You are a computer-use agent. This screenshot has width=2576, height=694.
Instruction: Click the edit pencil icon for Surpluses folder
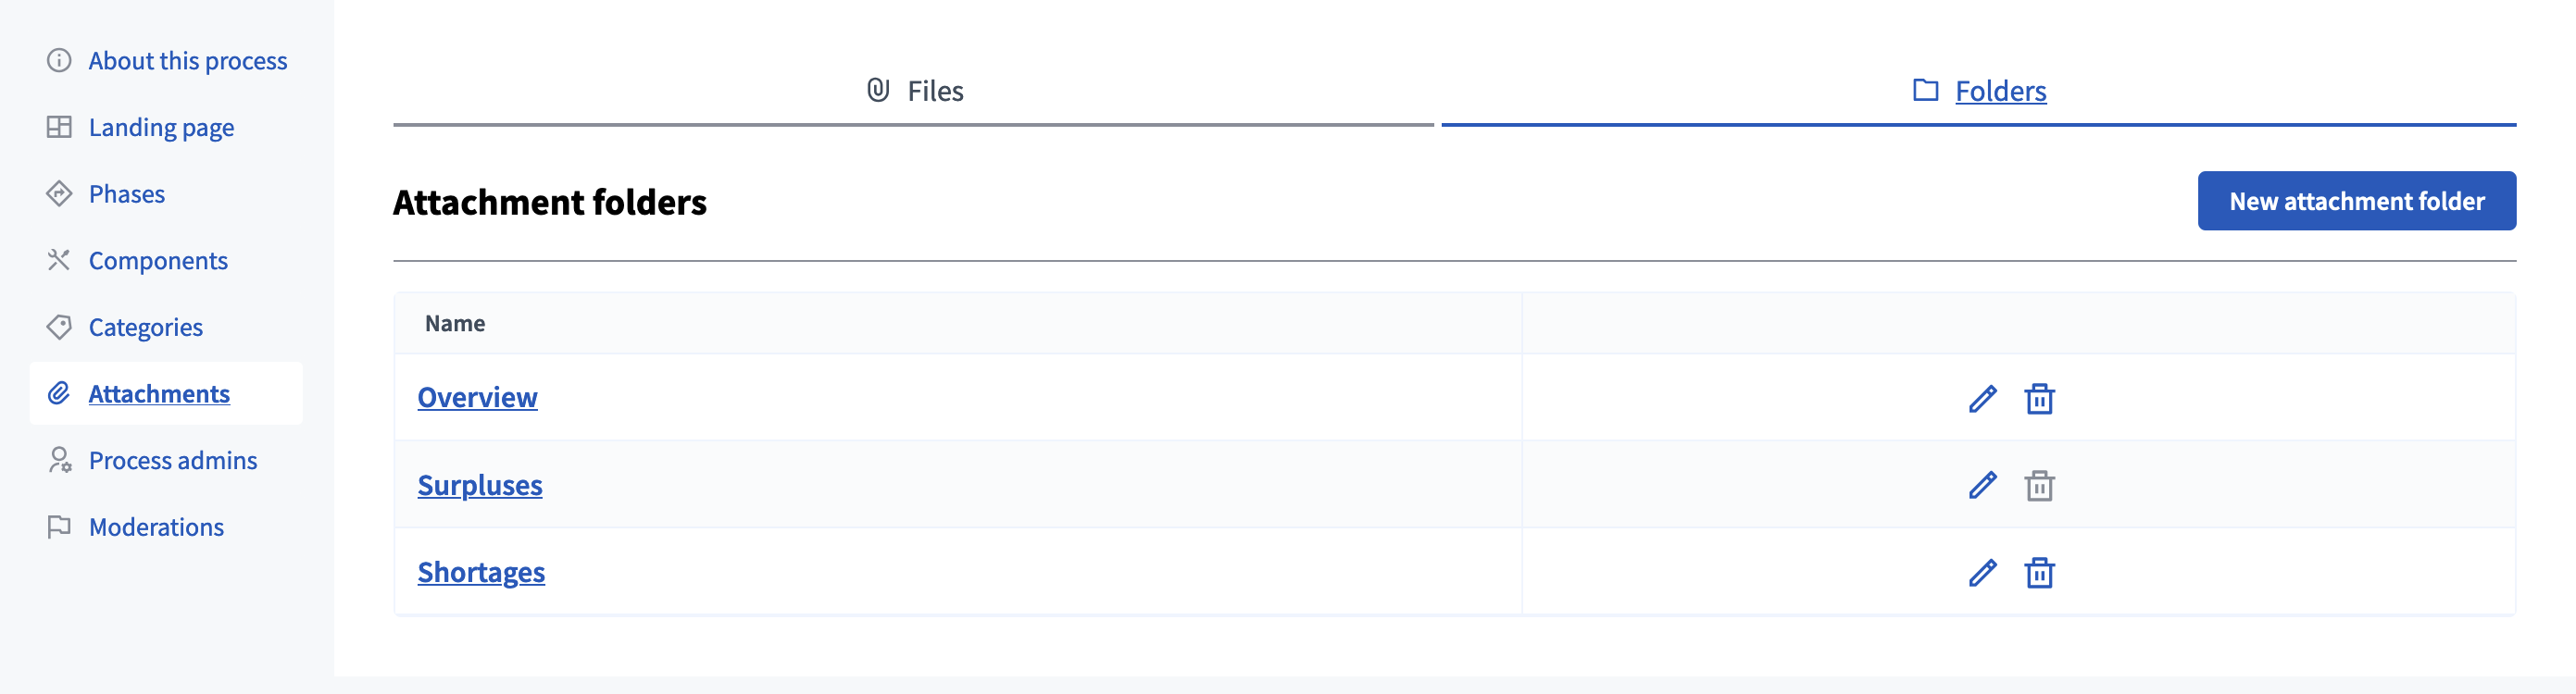pos(1982,485)
